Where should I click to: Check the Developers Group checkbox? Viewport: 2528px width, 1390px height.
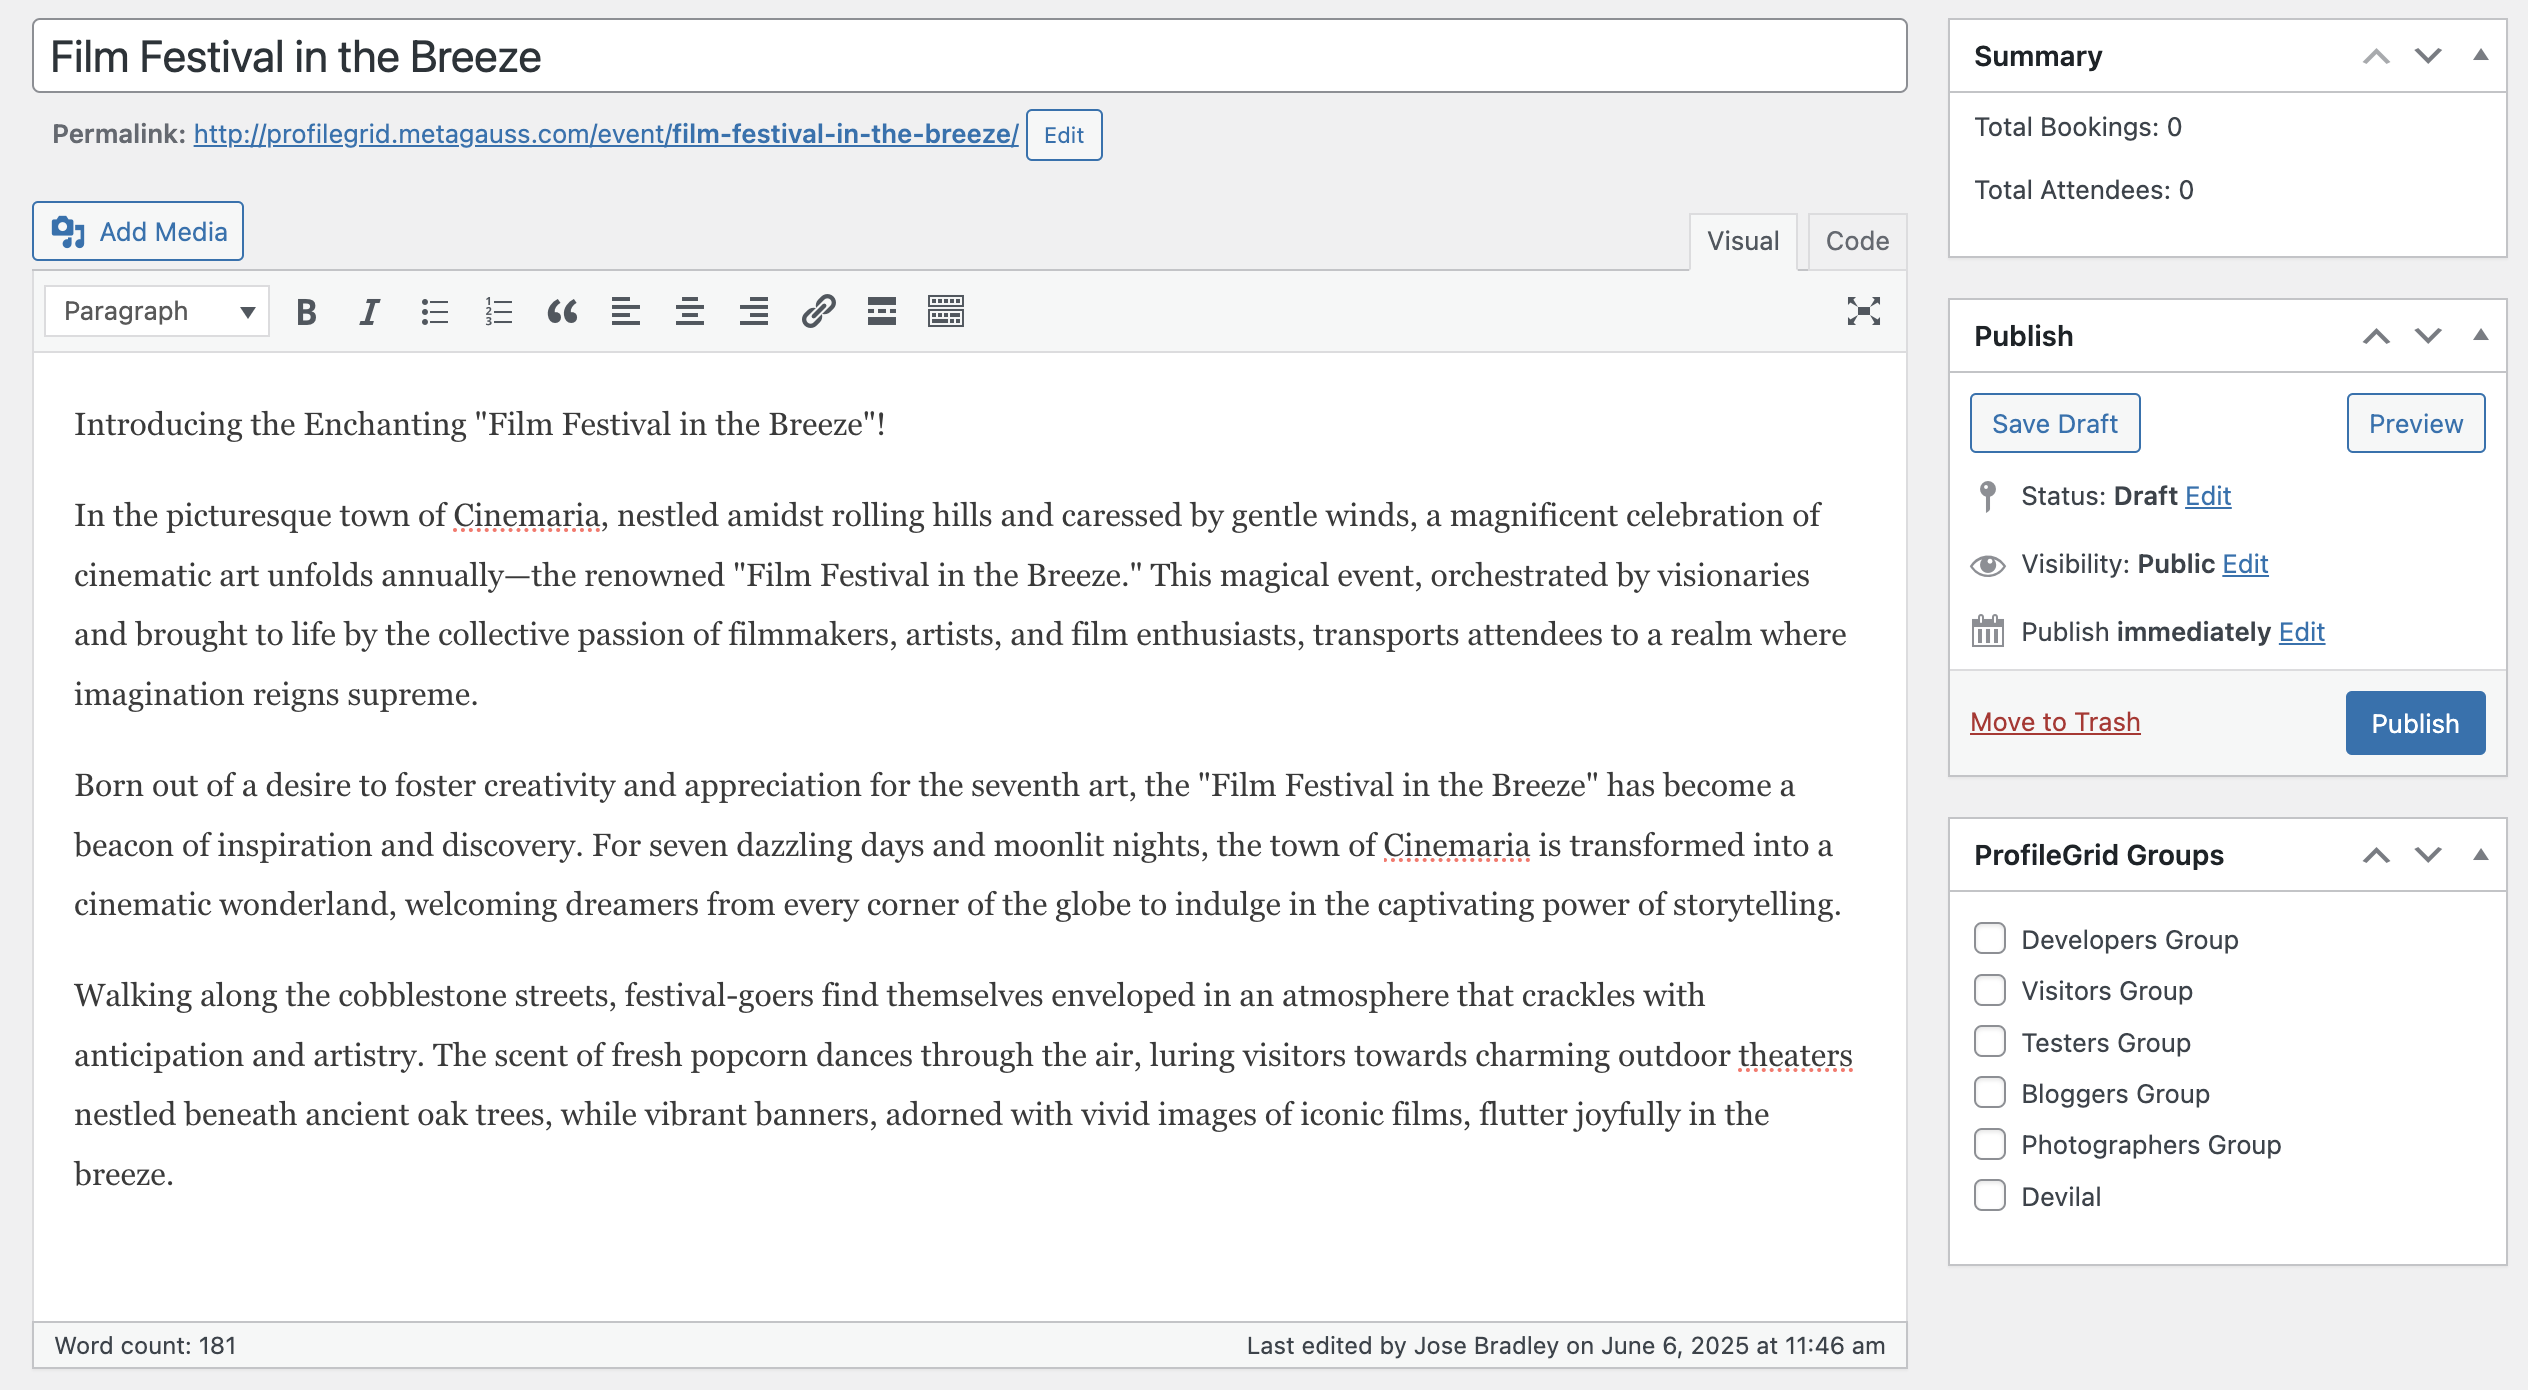[1990, 939]
